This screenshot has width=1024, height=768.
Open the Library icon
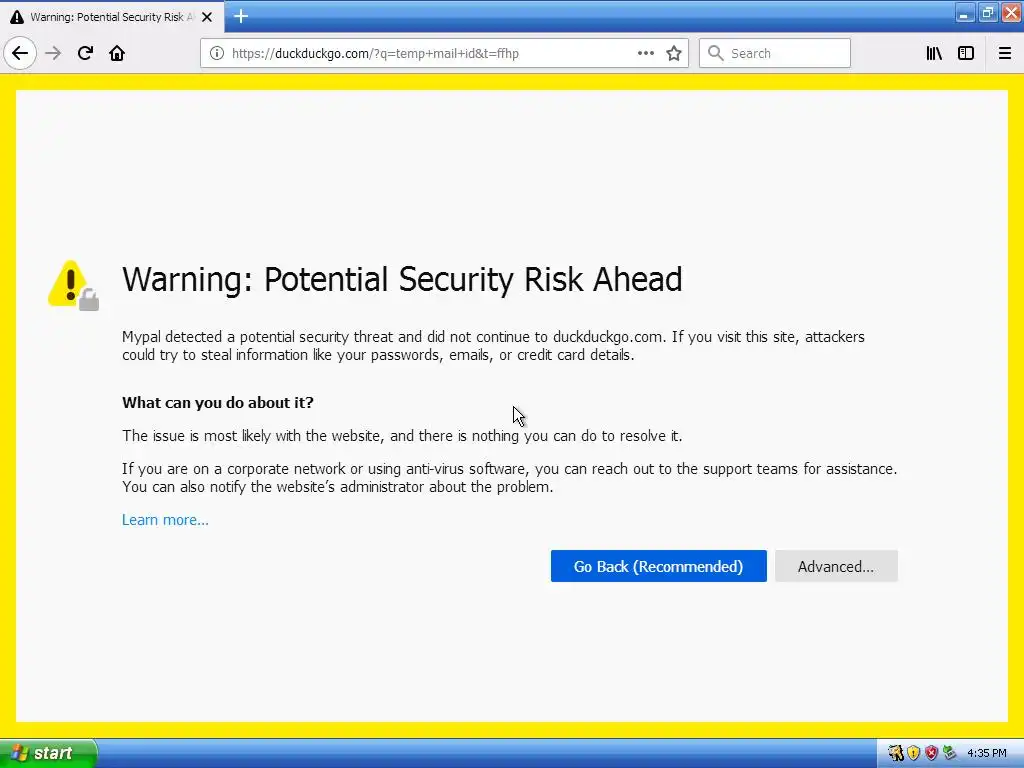[x=934, y=54]
